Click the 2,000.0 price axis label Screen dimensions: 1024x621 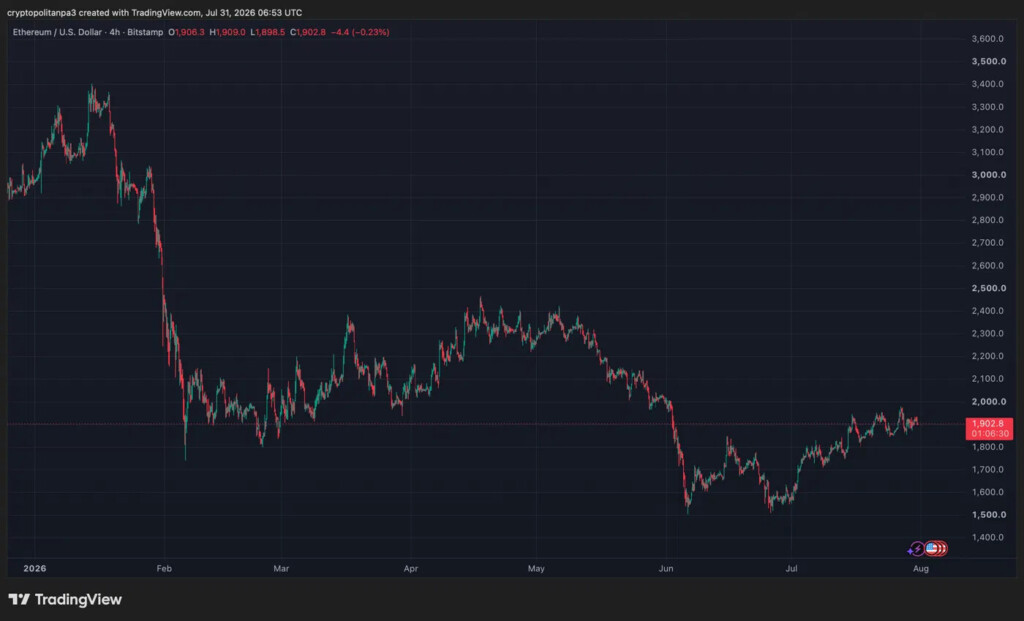tap(989, 402)
